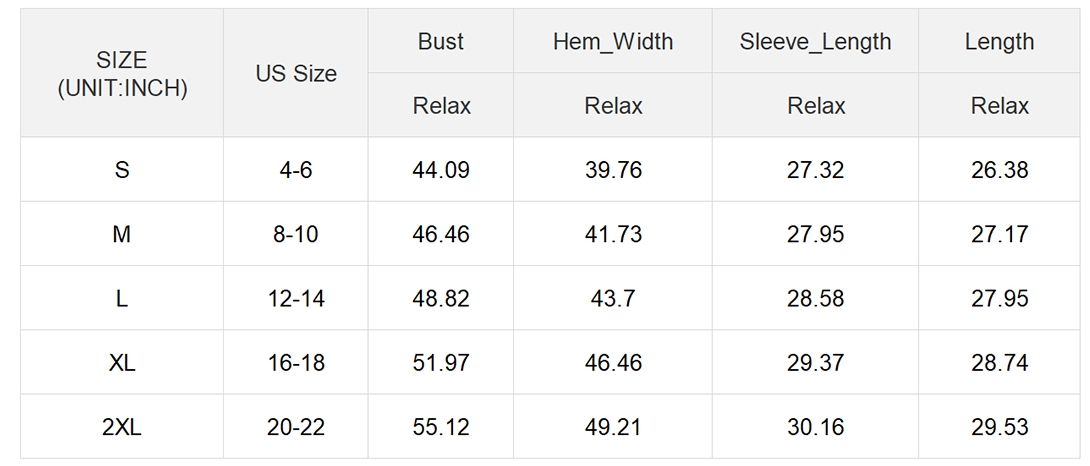
Task: Click the US size 20-22 cell
Action: pyautogui.click(x=295, y=426)
